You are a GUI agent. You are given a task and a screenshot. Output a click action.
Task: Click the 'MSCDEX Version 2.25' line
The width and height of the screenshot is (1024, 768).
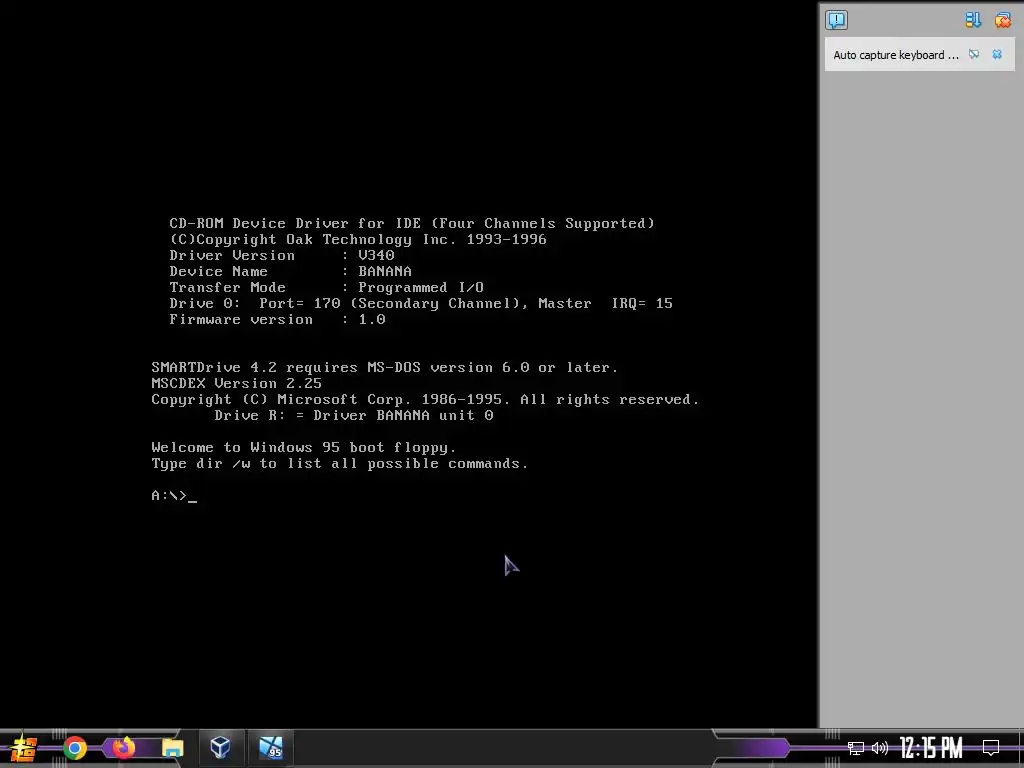pyautogui.click(x=236, y=383)
